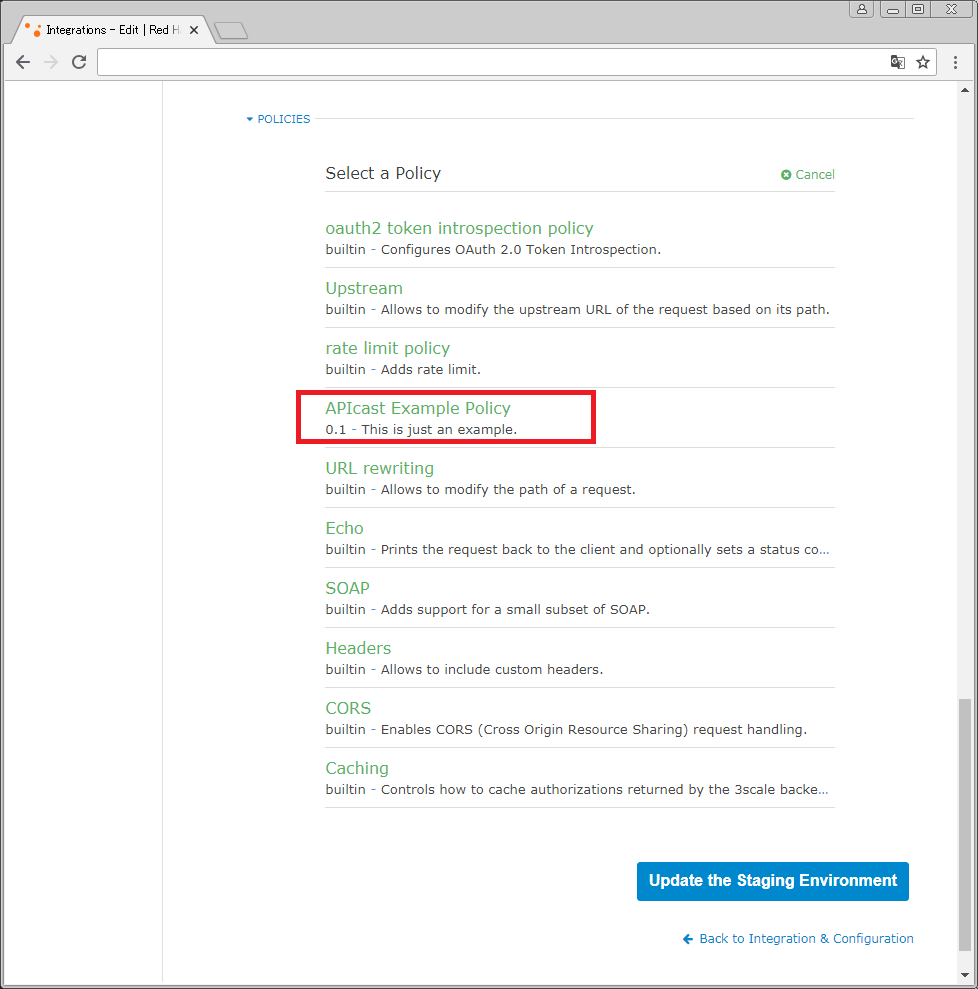Click page scrollbar thumb
Viewport: 978px width, 989px height.
(x=965, y=824)
